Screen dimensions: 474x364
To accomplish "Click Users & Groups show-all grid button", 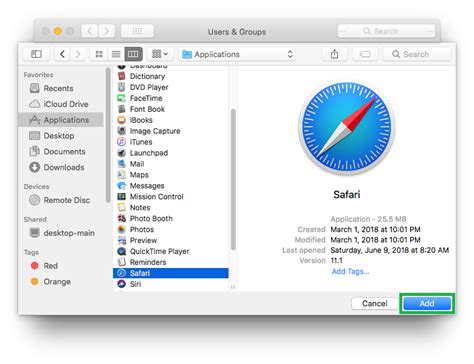I will coord(137,31).
